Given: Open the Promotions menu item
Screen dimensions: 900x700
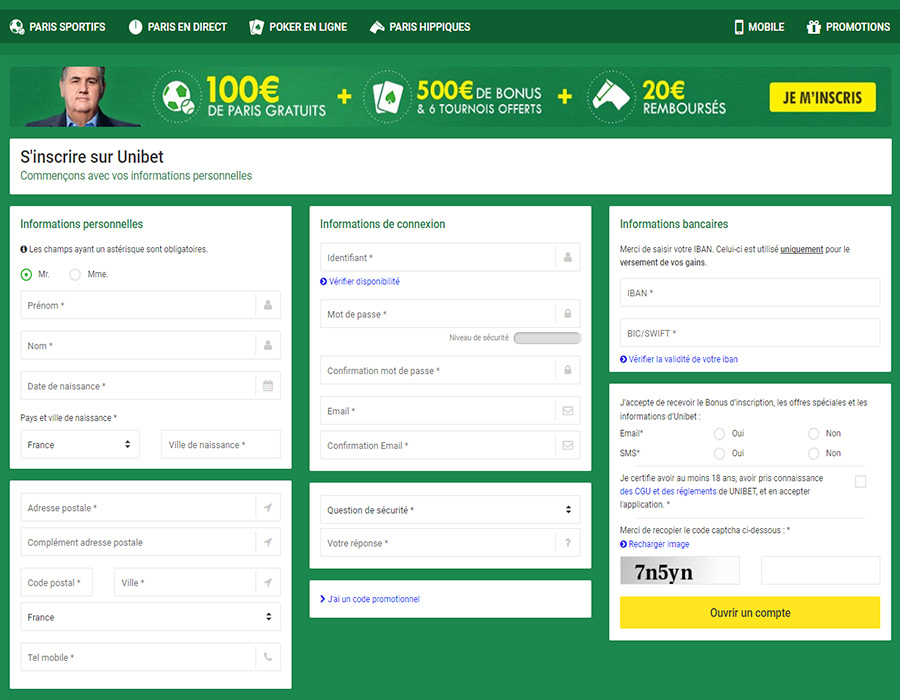Looking at the screenshot, I should pos(848,27).
